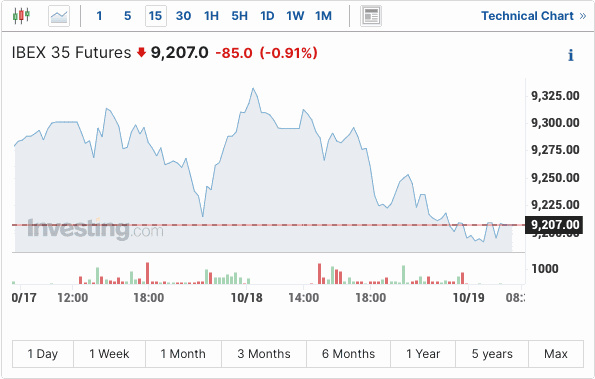The image size is (595, 379).
Task: Click the (-0.91%) percent change value
Action: (288, 53)
